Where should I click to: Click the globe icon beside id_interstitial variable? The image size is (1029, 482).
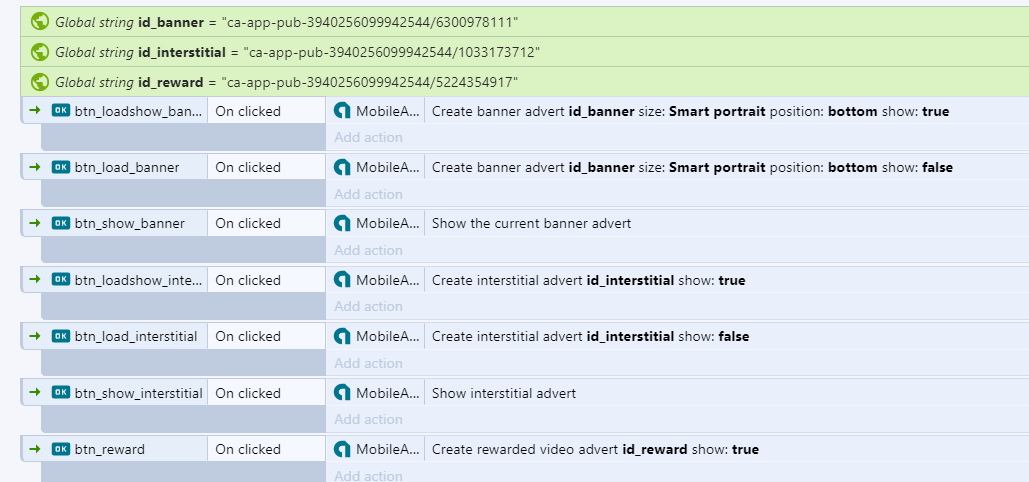coord(40,52)
